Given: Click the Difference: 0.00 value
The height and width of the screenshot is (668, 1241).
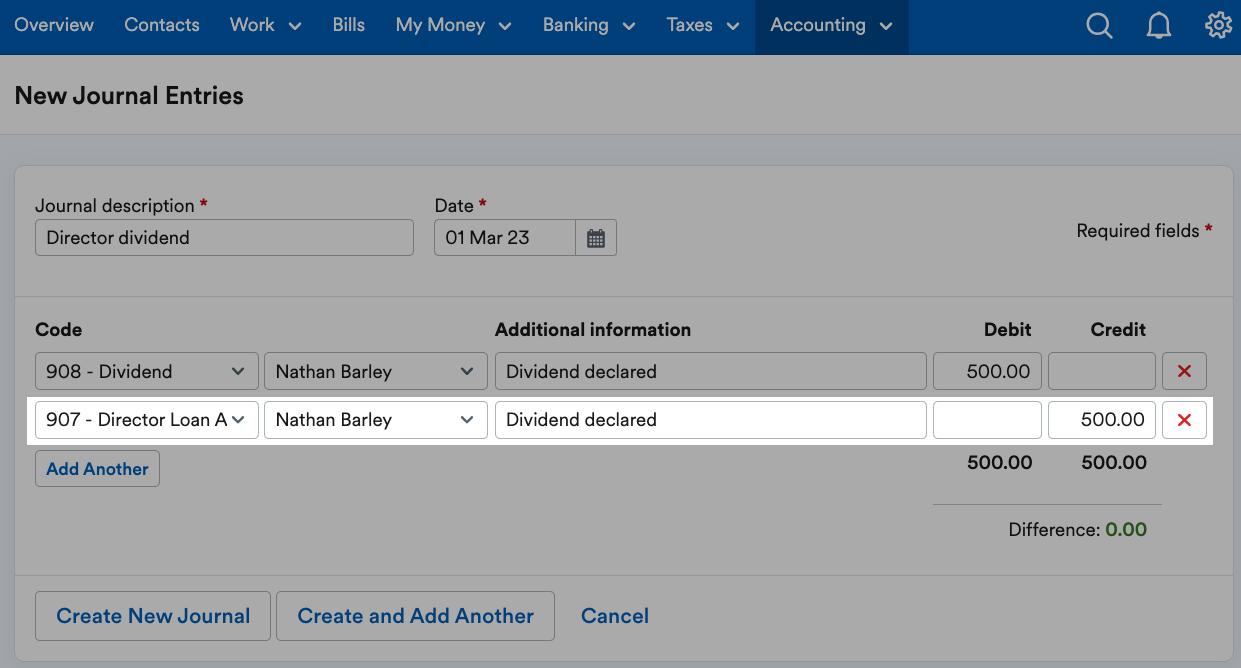Looking at the screenshot, I should [1126, 530].
